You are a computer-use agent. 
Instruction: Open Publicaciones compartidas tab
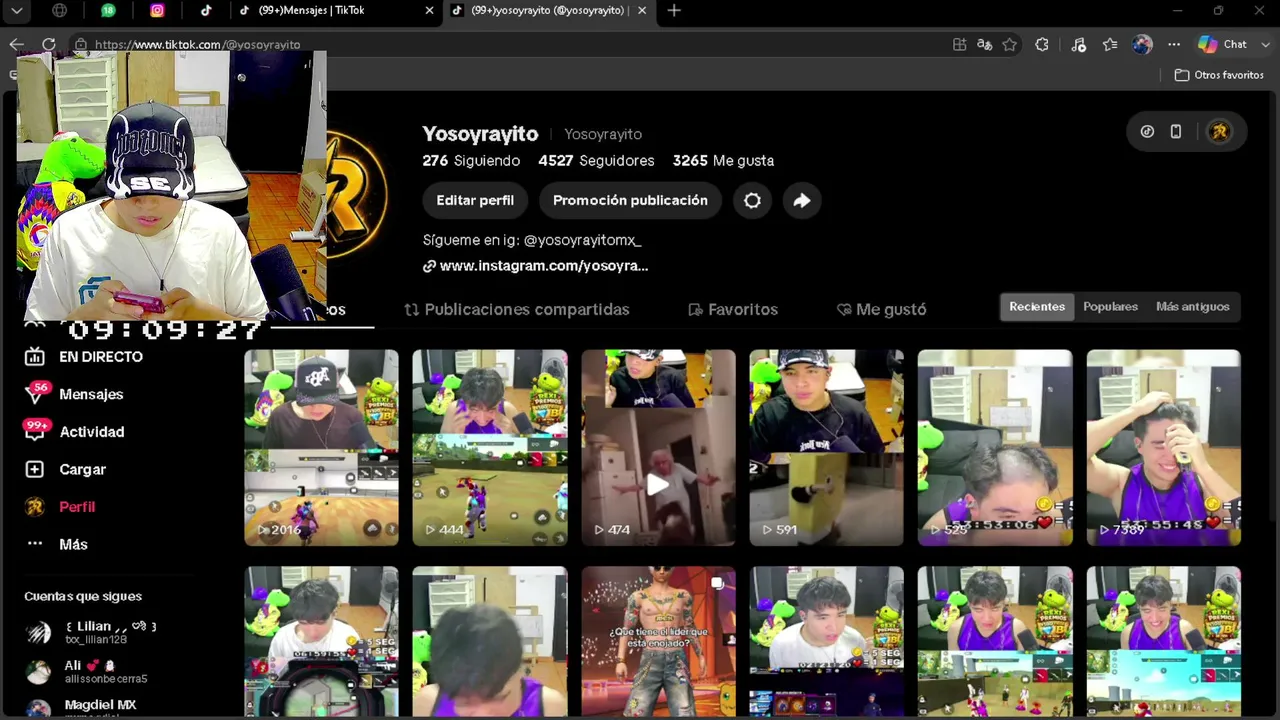pos(516,310)
